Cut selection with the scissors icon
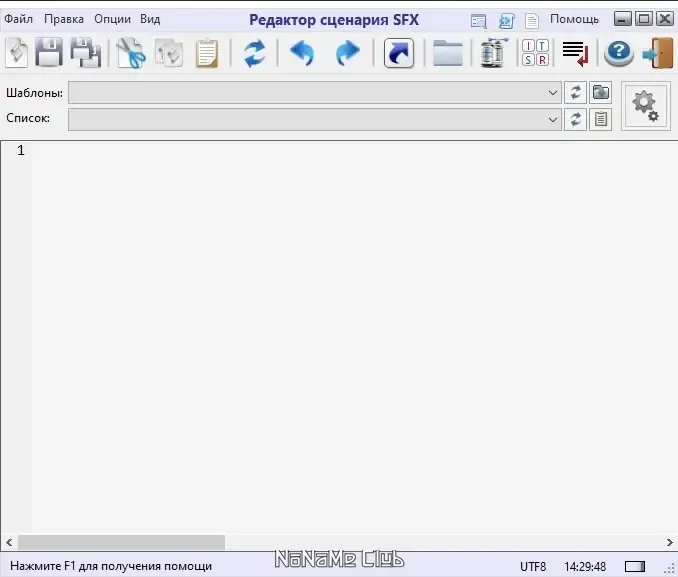678x577 pixels. point(131,53)
